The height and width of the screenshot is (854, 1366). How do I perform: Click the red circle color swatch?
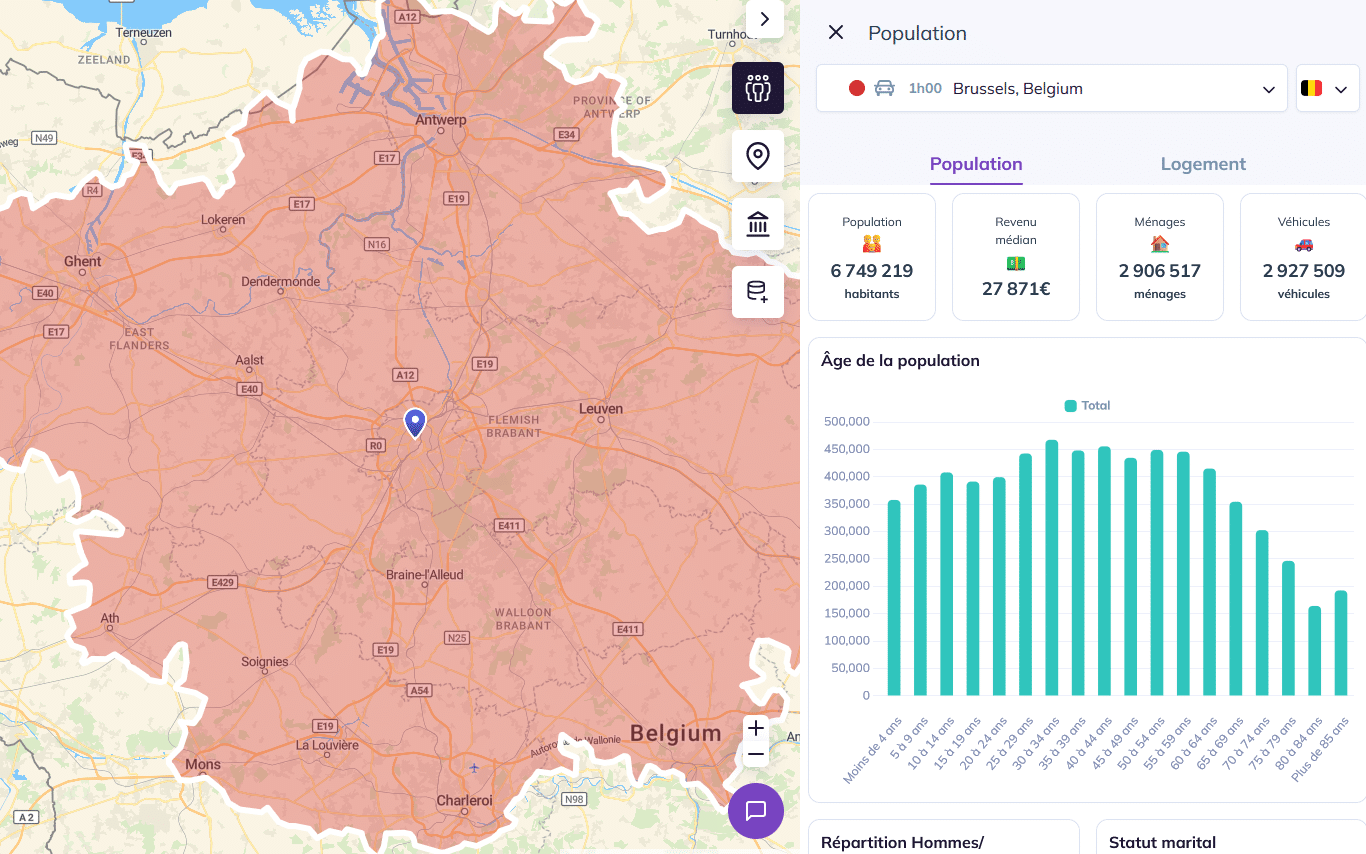point(856,88)
